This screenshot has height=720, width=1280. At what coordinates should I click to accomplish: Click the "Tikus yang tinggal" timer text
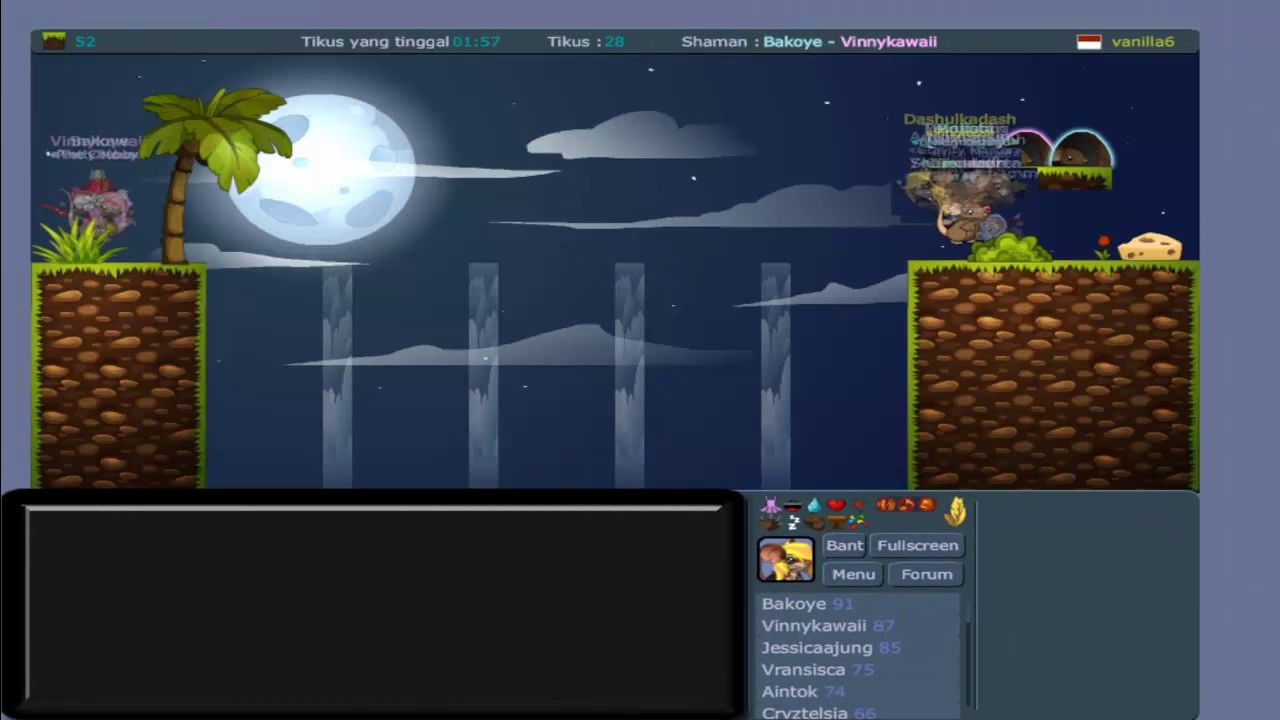click(400, 42)
